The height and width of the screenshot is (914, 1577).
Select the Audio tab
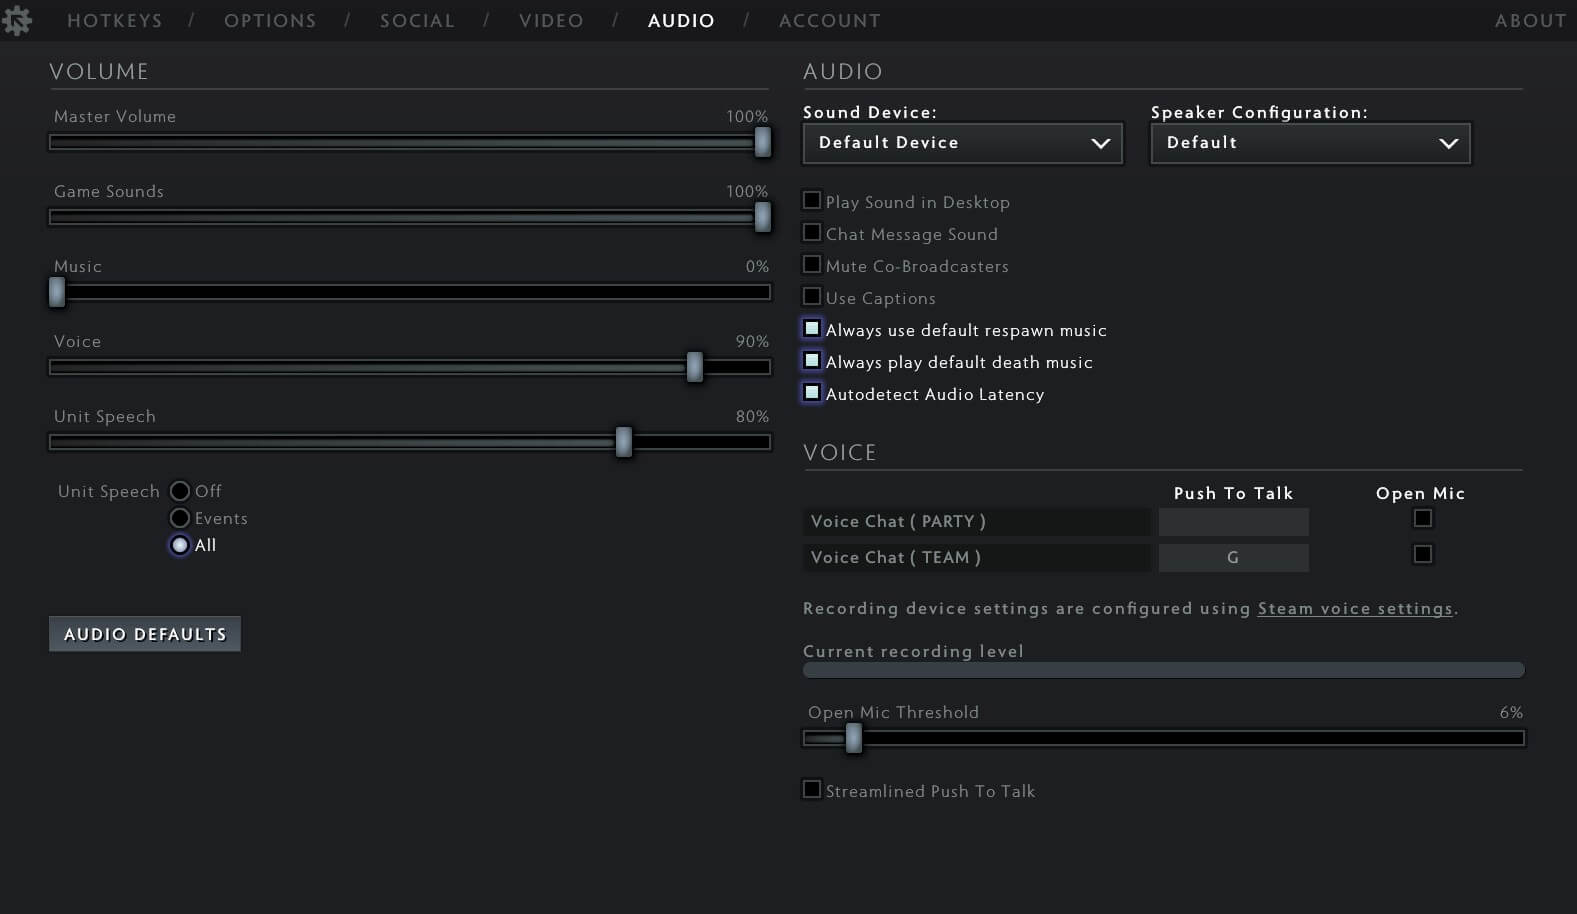(x=681, y=21)
